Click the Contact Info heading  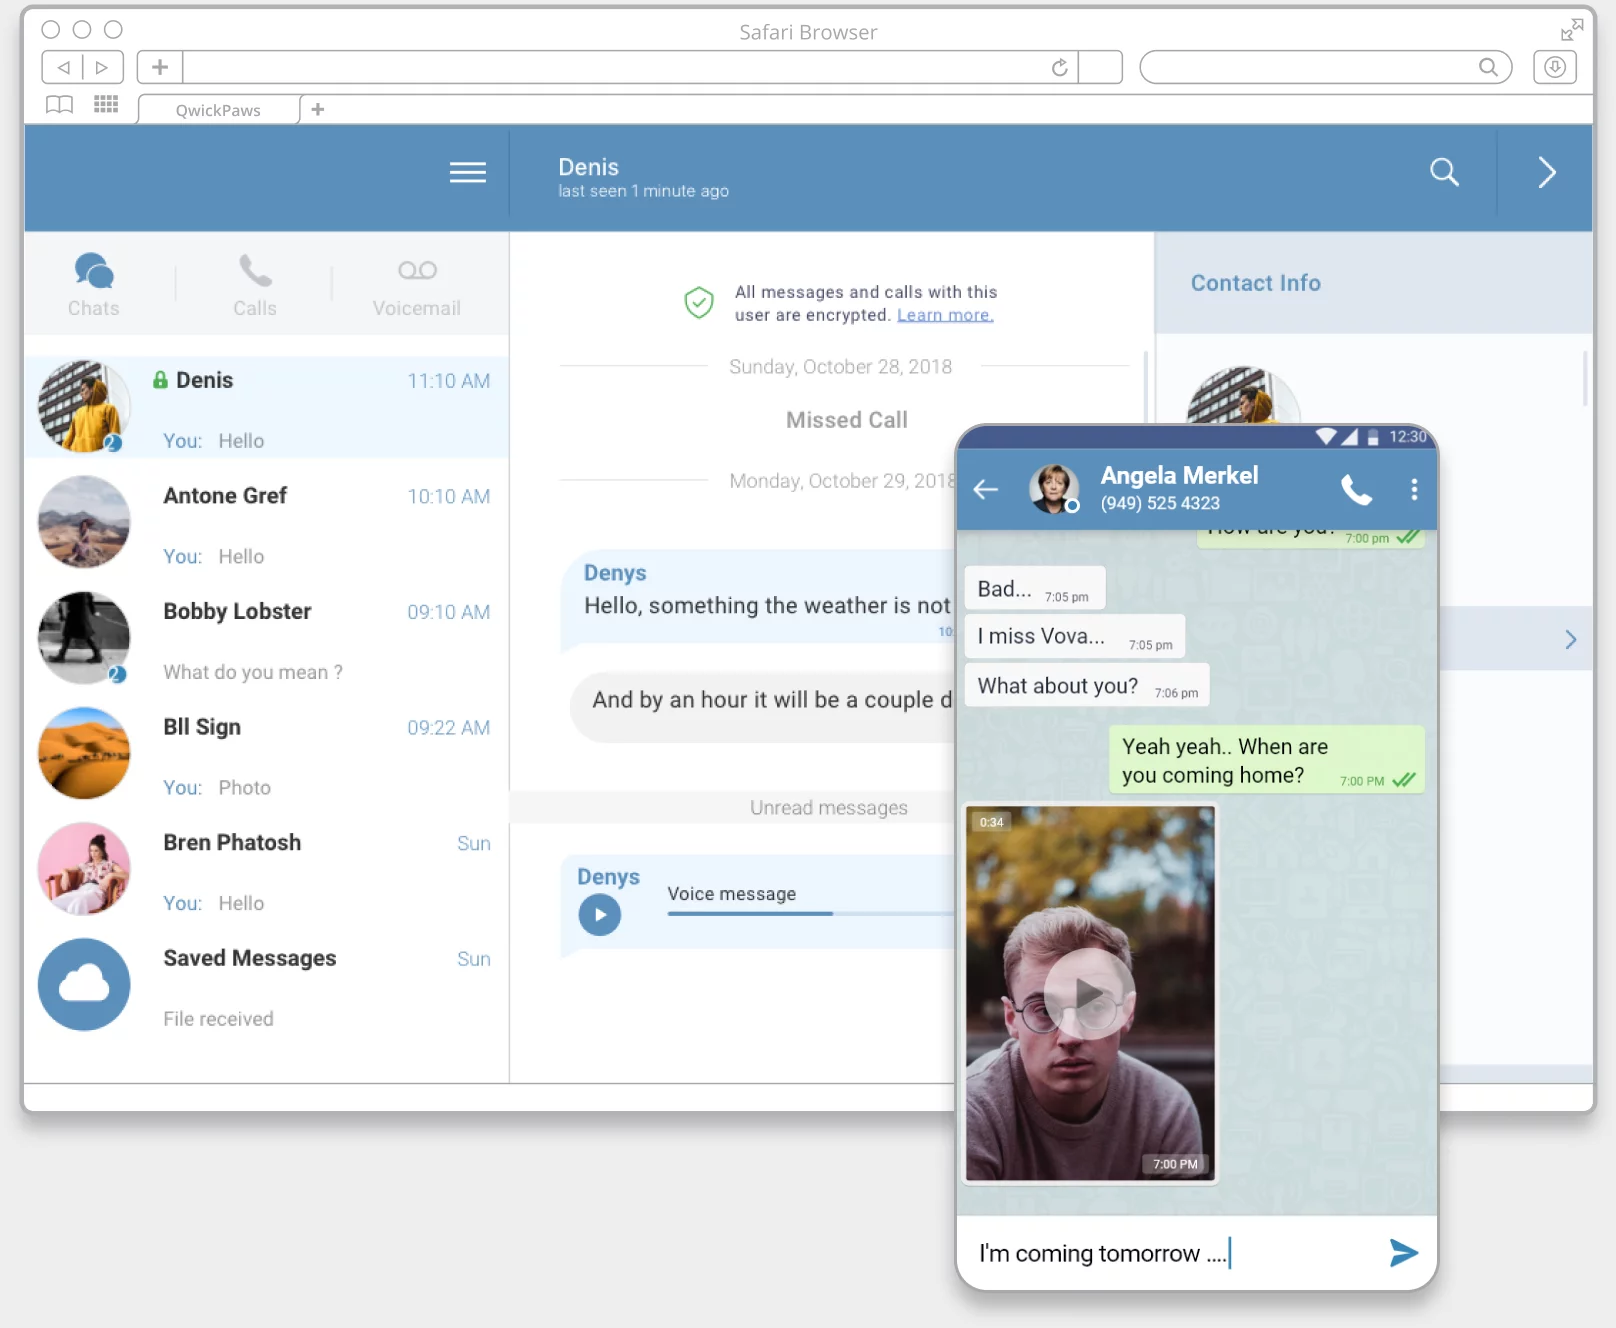click(1255, 283)
